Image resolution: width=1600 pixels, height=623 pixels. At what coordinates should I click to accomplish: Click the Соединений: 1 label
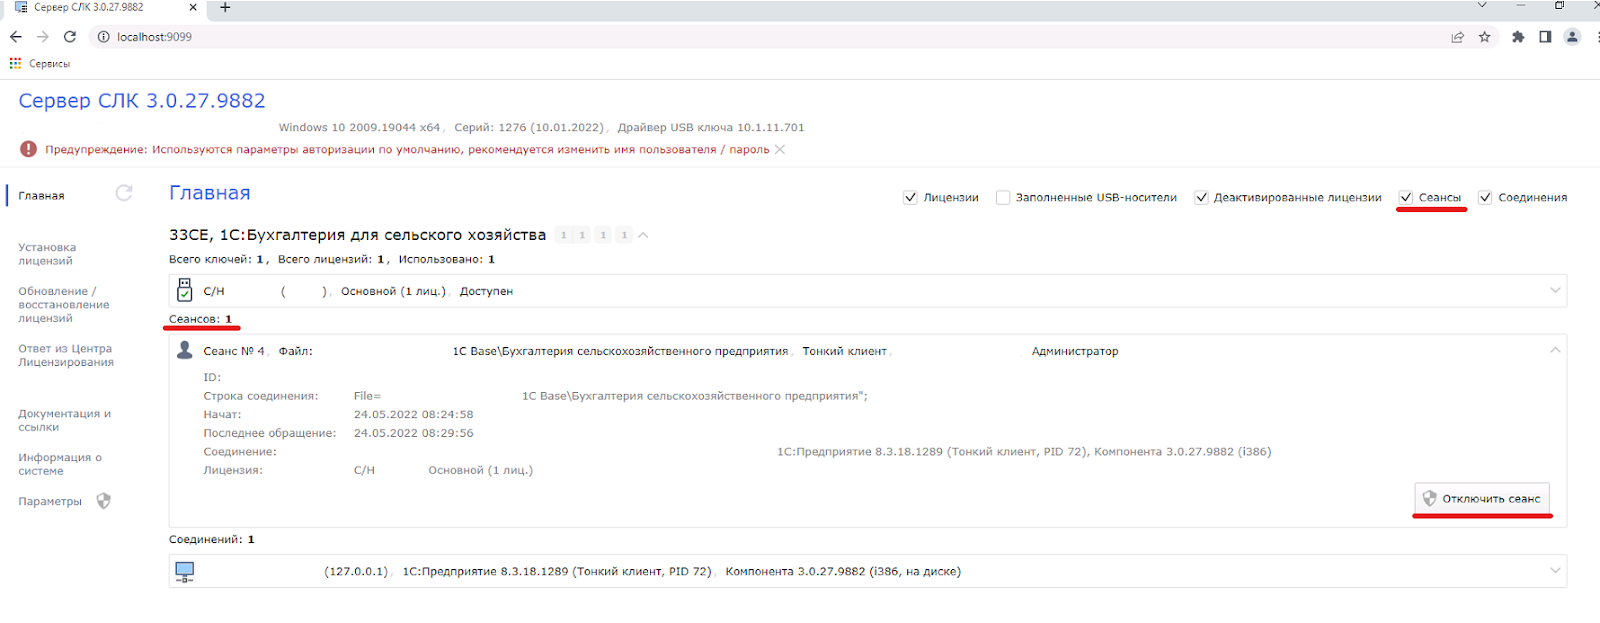pos(212,539)
